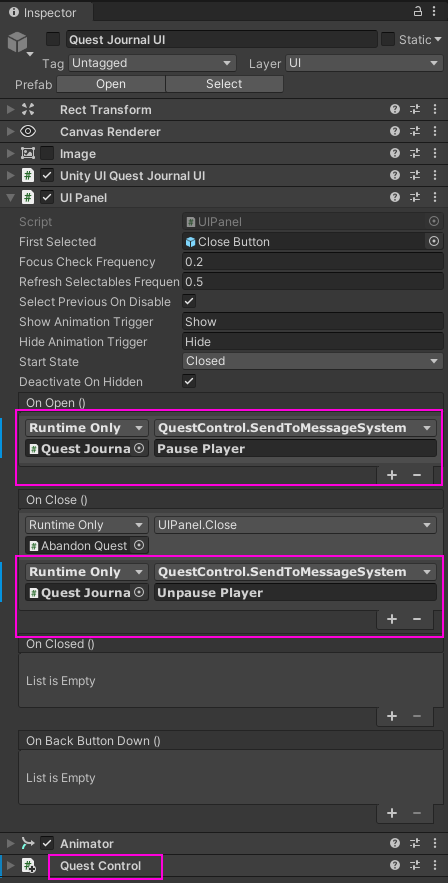Toggle Select Previous On Disable checkbox
Screen dimensions: 448x883
click(190, 301)
